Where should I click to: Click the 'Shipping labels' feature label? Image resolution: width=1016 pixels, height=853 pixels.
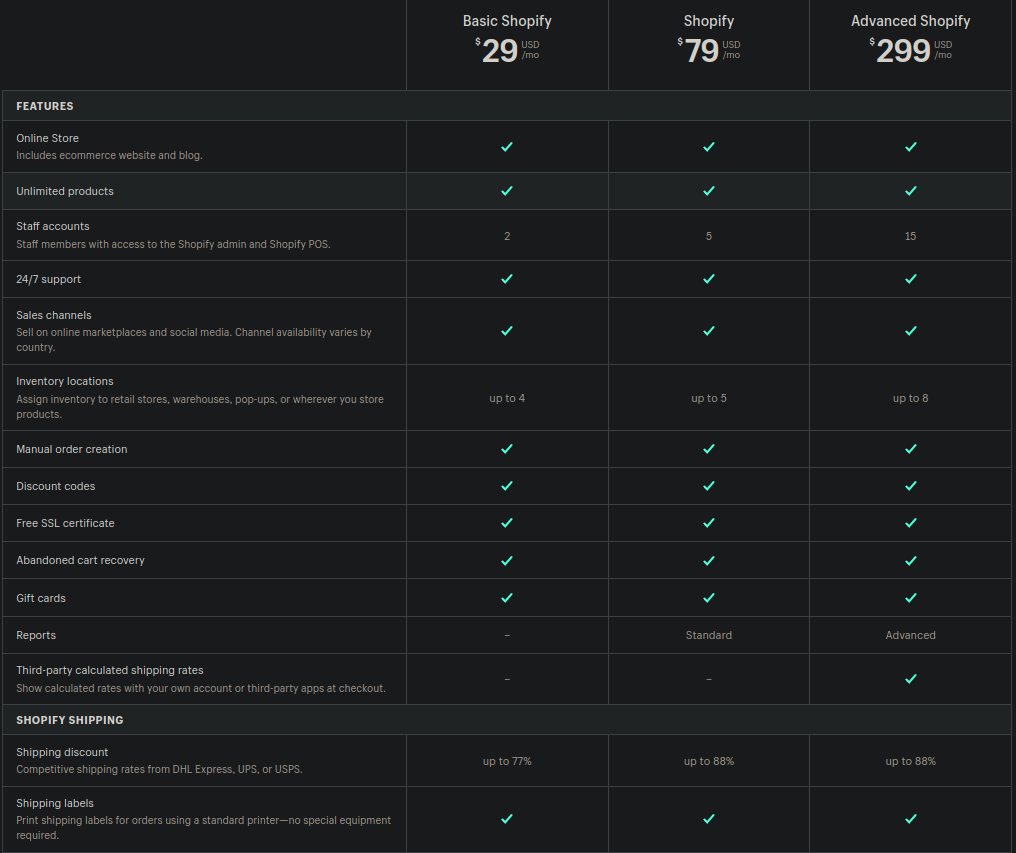[55, 804]
